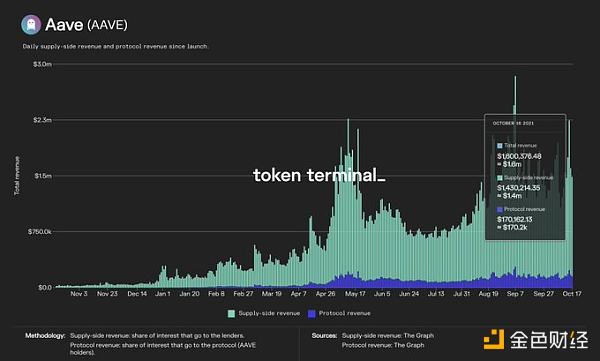Click the Aave (AAVE) title
The width and height of the screenshot is (600, 361).
pyautogui.click(x=86, y=25)
